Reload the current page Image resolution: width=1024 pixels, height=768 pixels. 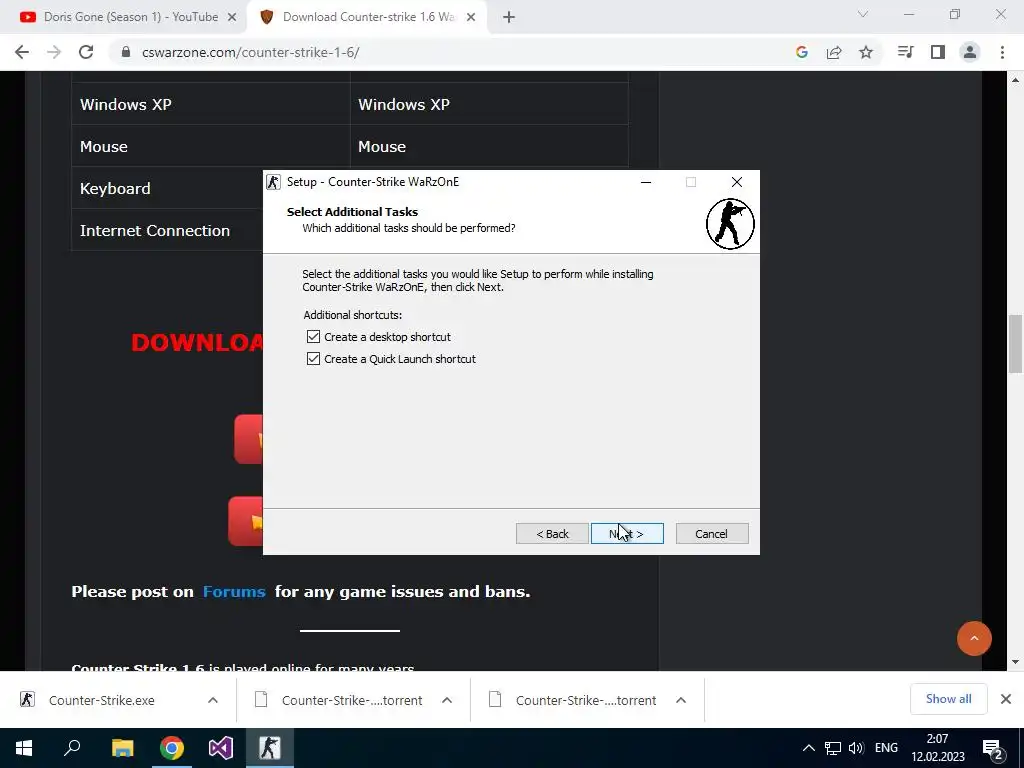pyautogui.click(x=86, y=52)
